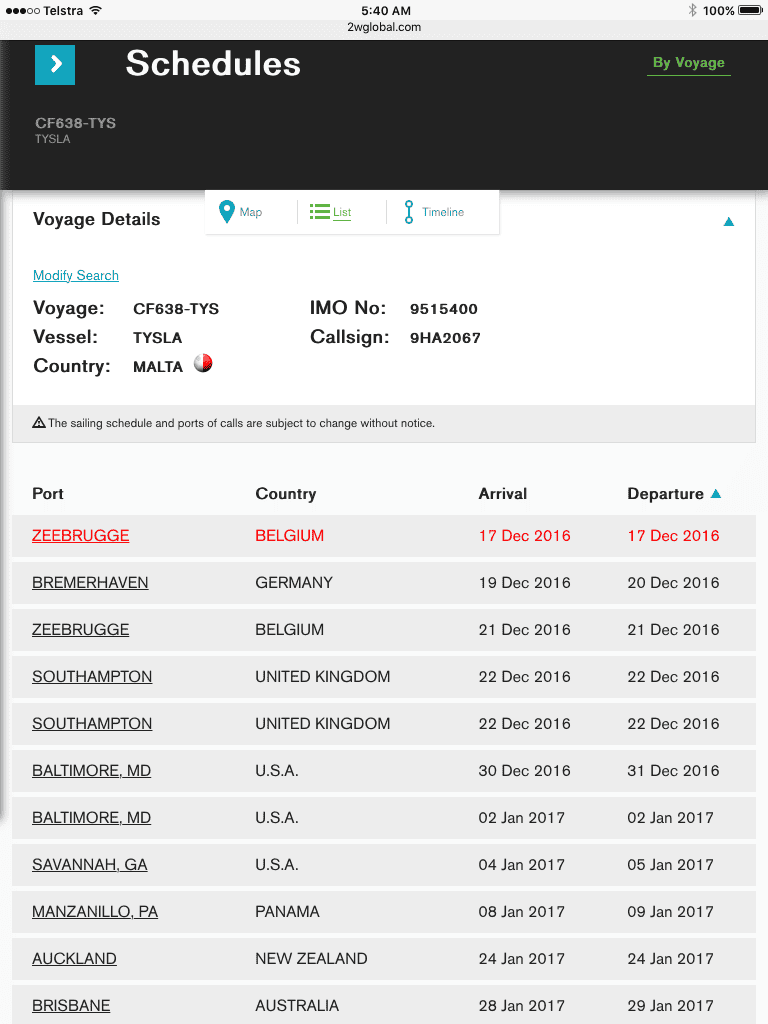This screenshot has width=768, height=1024.
Task: Click the AUSTRALIA country cell
Action: [x=297, y=1006]
